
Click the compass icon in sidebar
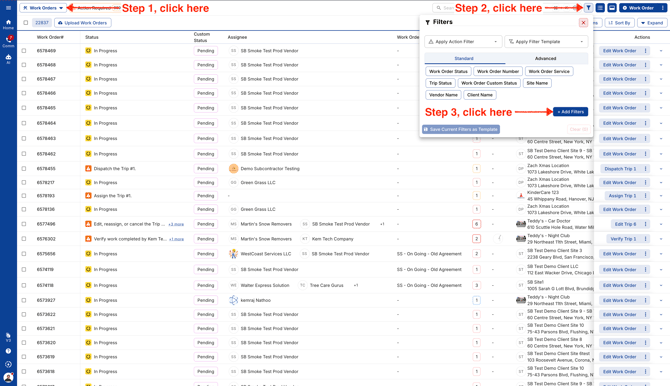(x=8, y=364)
